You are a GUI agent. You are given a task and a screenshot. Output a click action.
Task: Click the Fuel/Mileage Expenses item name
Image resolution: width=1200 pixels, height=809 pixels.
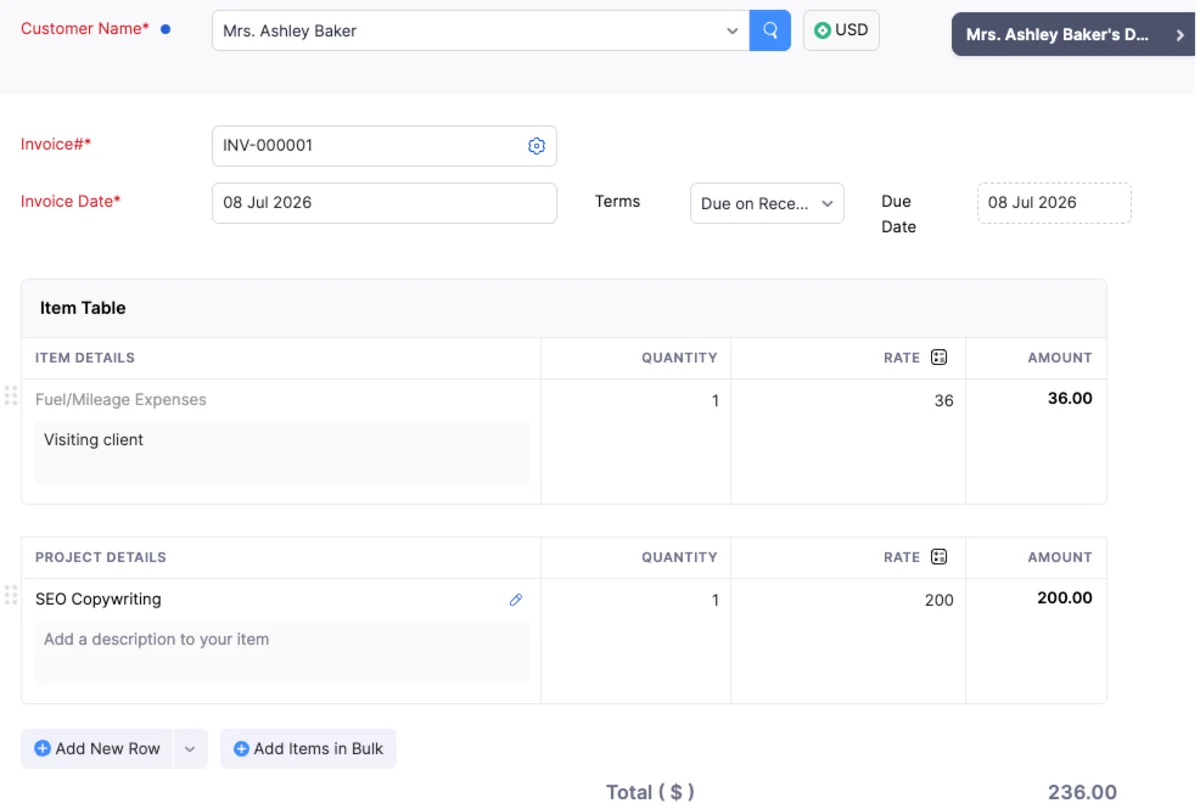coord(121,400)
